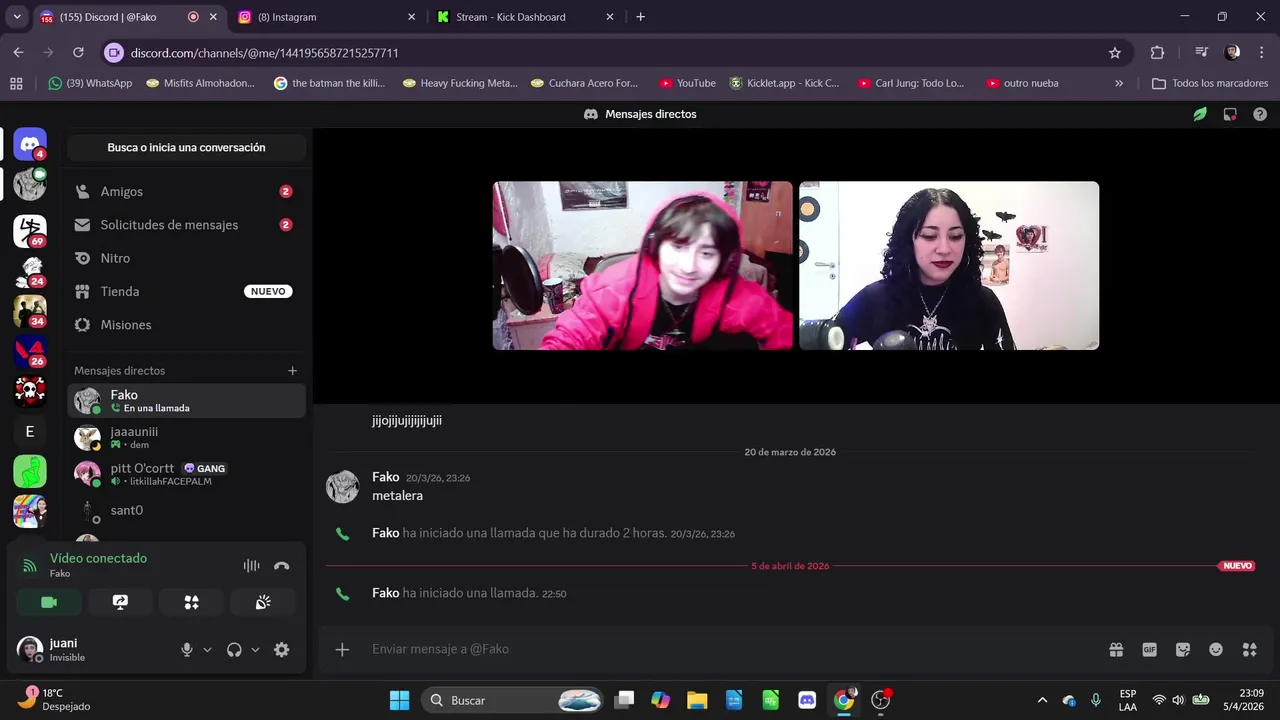Open Discord inbox icon top right

click(x=1230, y=114)
